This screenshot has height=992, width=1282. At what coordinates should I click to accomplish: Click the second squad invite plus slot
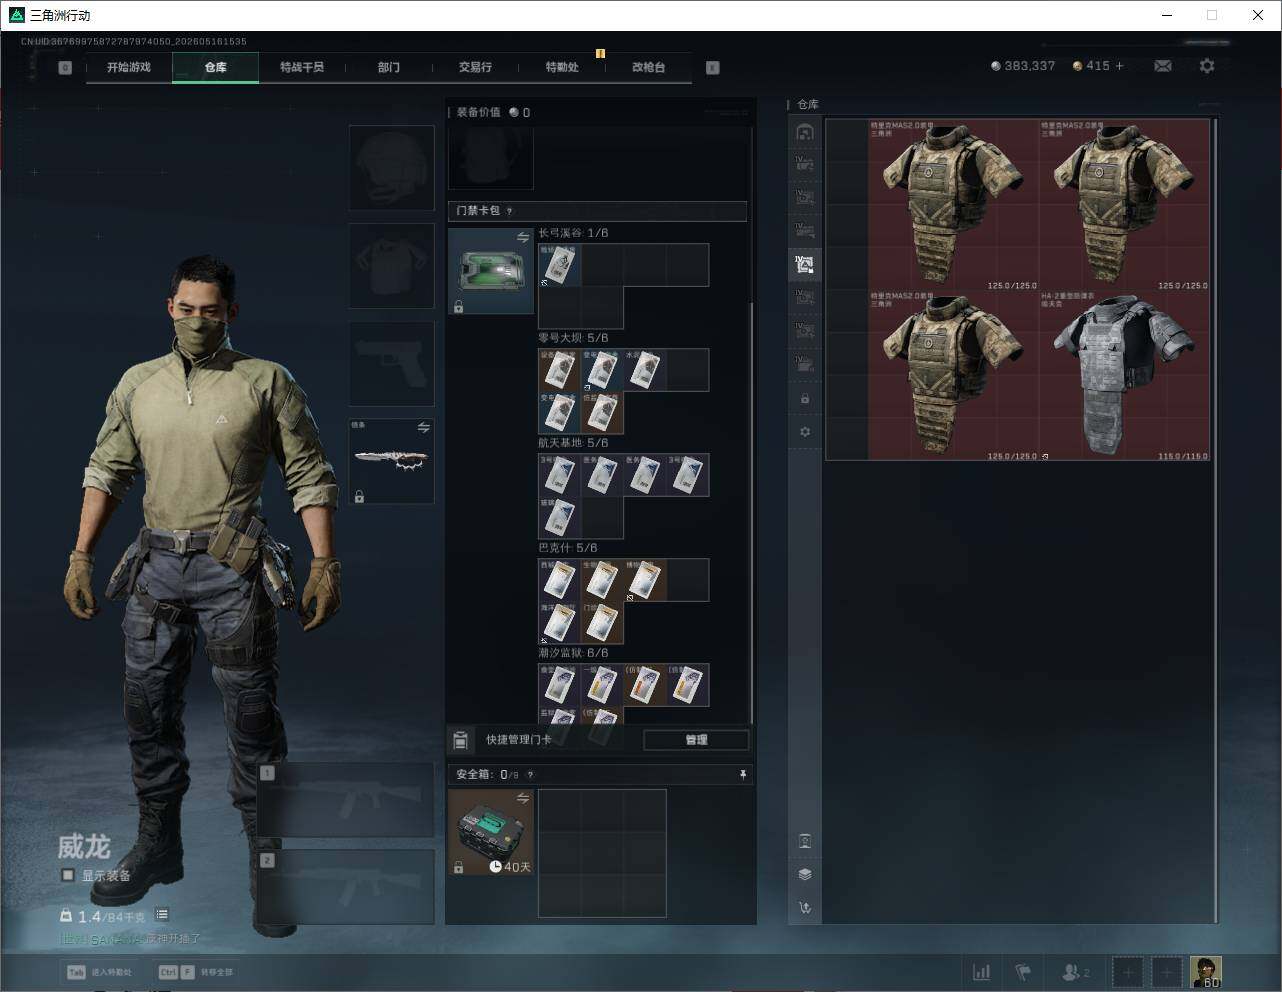click(x=1167, y=972)
